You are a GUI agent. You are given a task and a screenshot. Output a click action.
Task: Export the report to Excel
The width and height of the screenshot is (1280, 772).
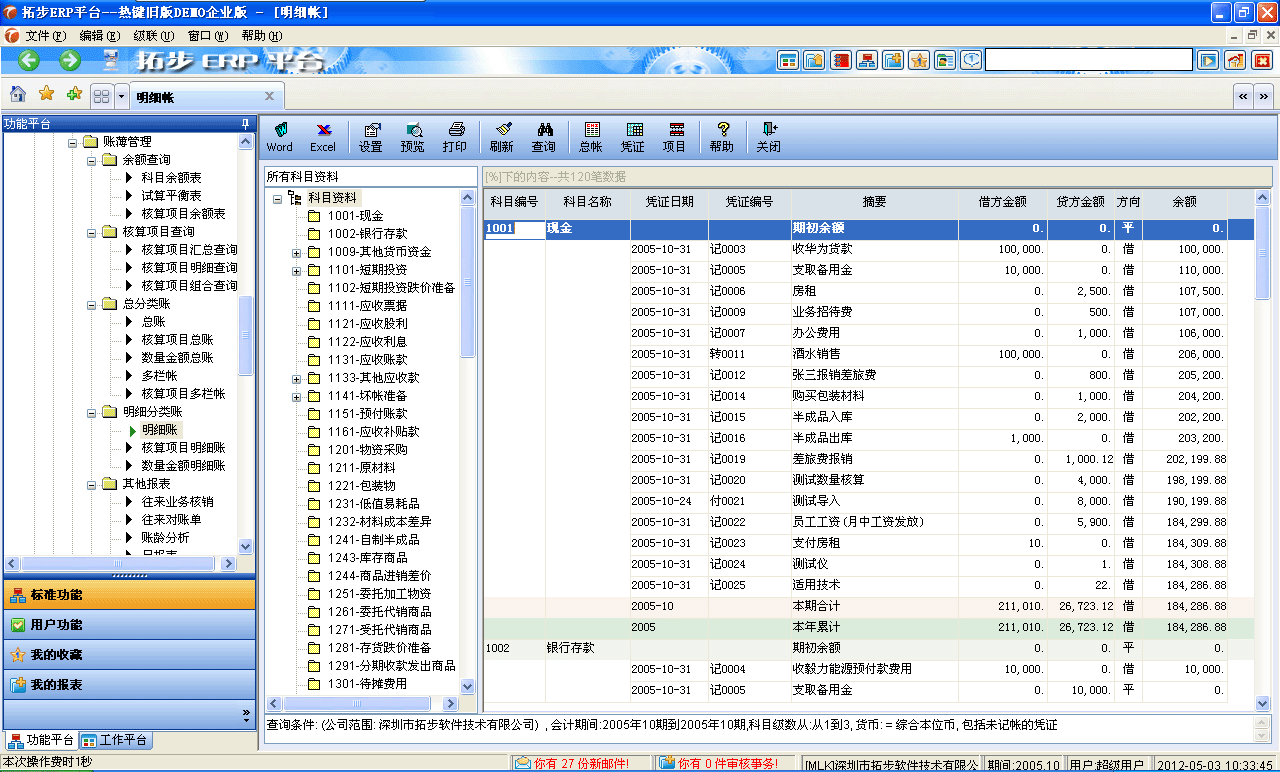323,136
